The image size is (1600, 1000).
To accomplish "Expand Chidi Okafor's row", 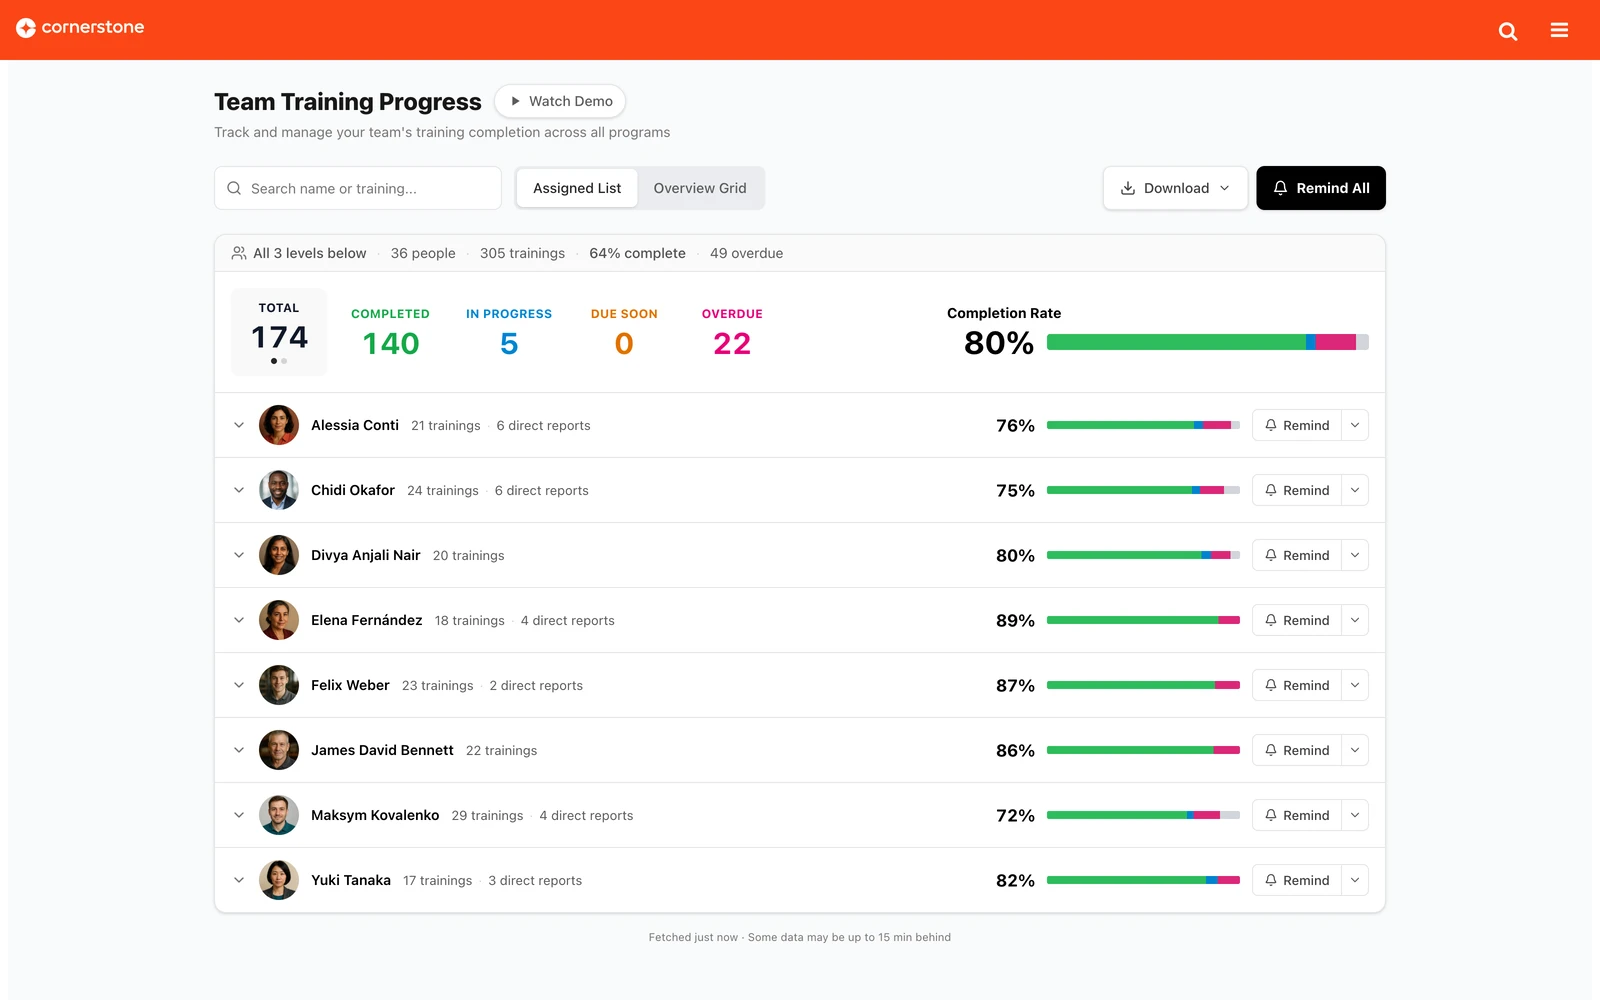I will 239,490.
